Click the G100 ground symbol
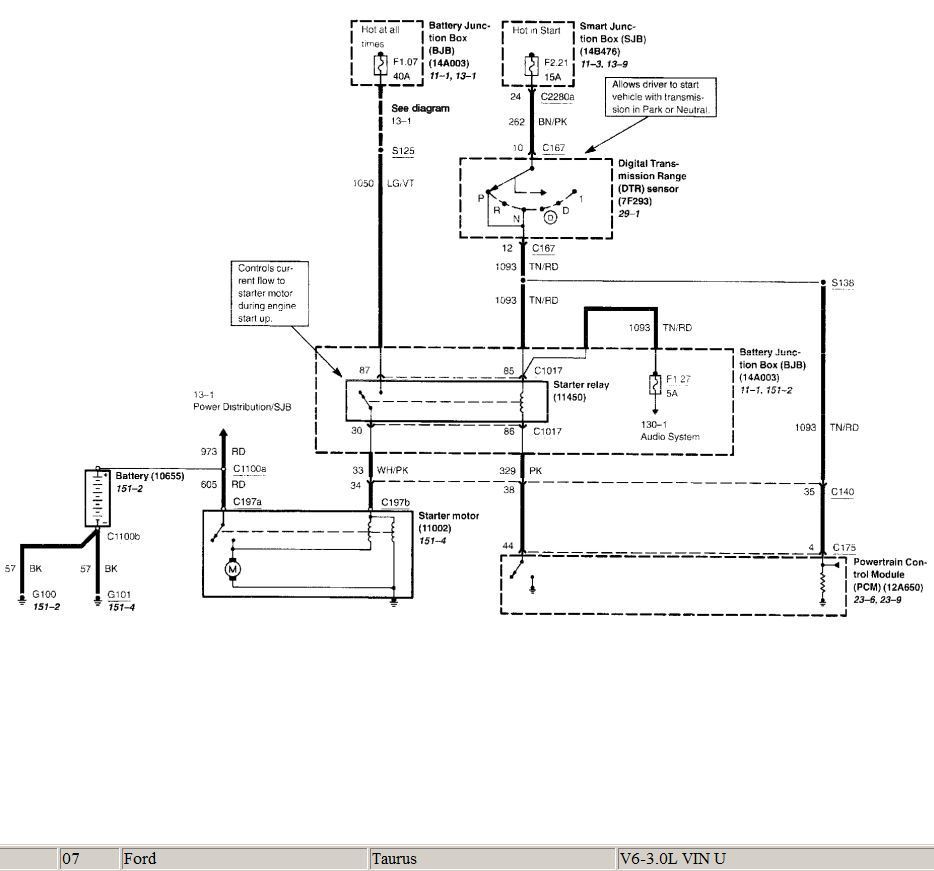Screen dimensions: 934x871 pyautogui.click(x=22, y=600)
